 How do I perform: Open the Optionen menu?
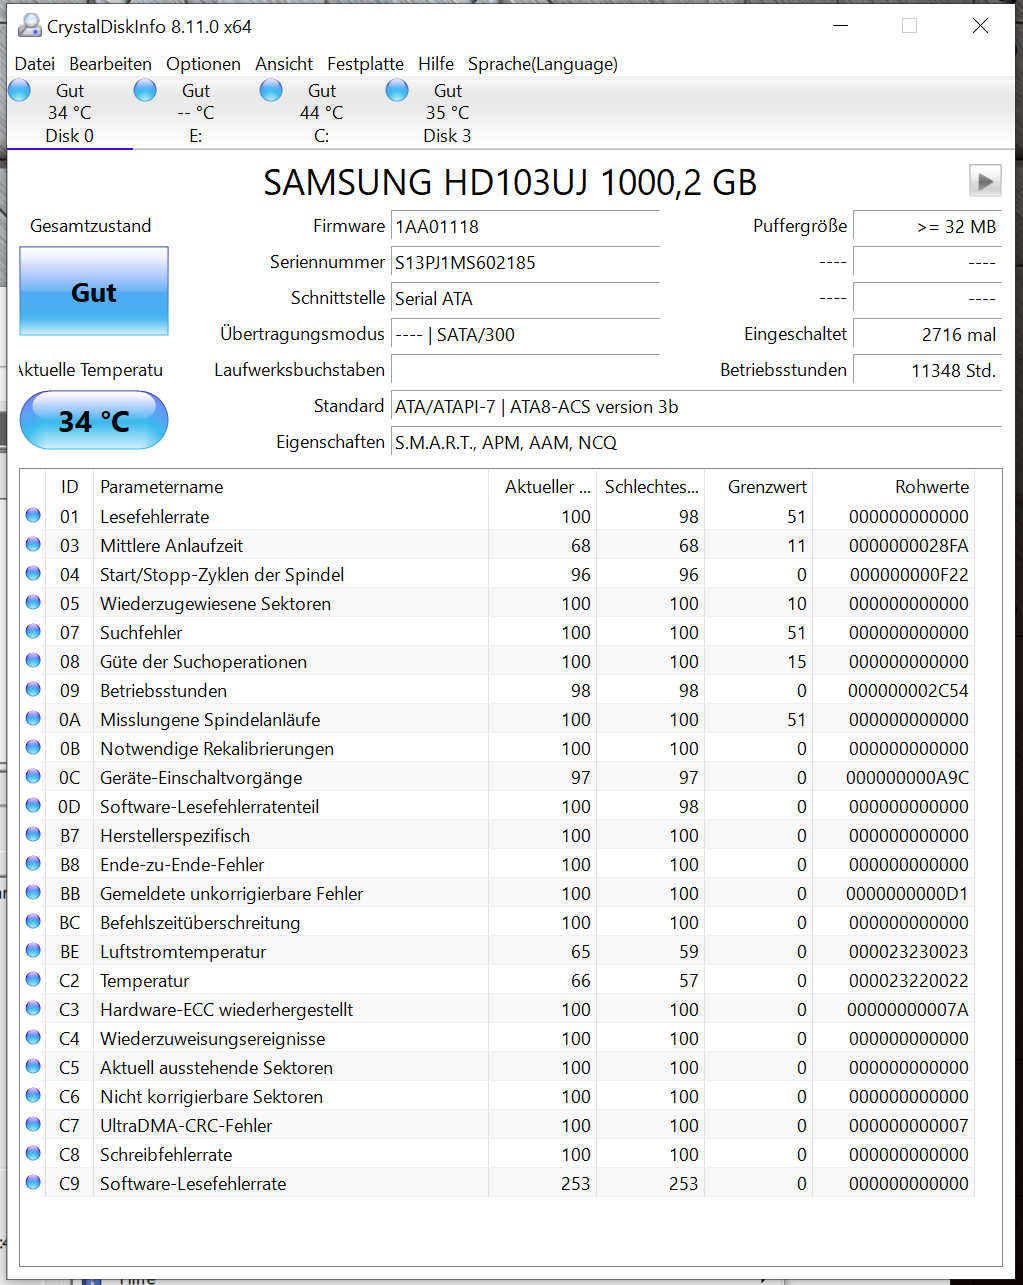(x=203, y=64)
